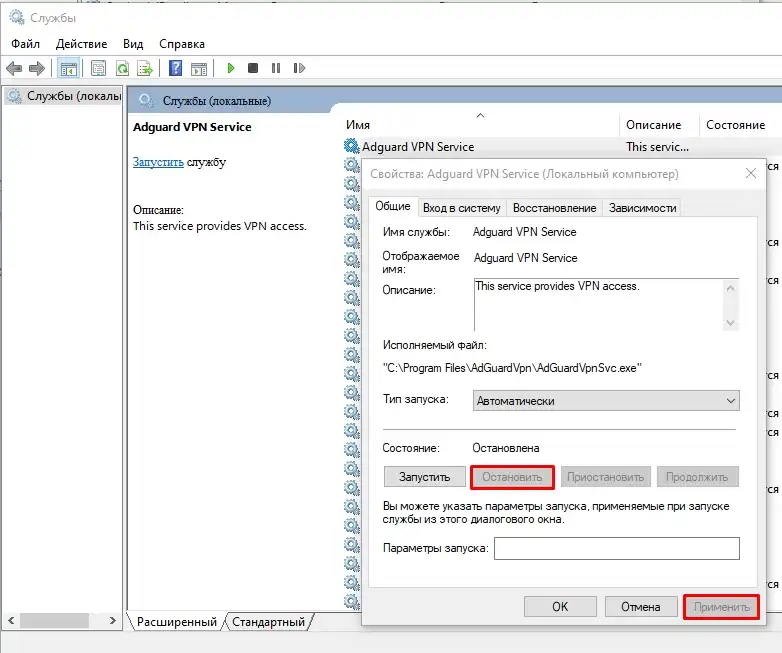The height and width of the screenshot is (653, 782).
Task: Click the Службы title bar icon
Action: point(16,17)
